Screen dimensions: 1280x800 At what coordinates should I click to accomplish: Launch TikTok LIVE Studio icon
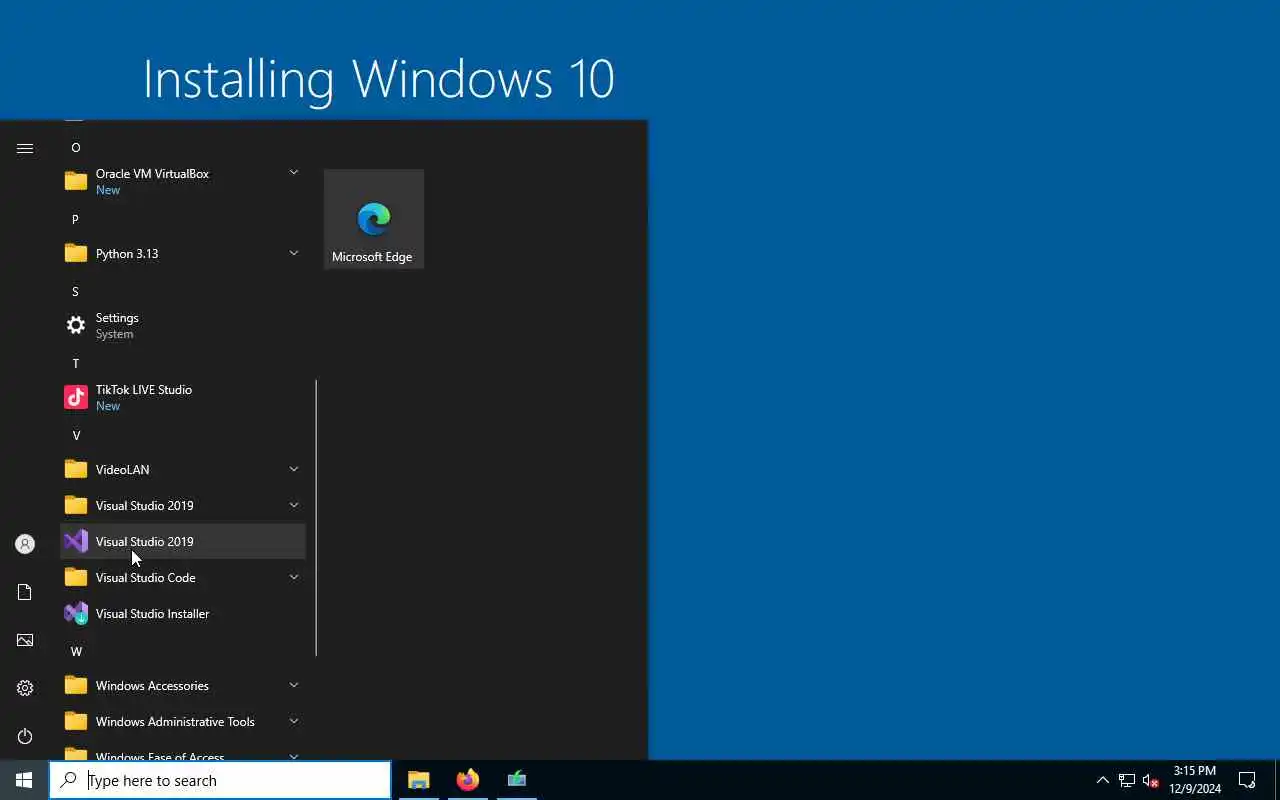tap(76, 397)
